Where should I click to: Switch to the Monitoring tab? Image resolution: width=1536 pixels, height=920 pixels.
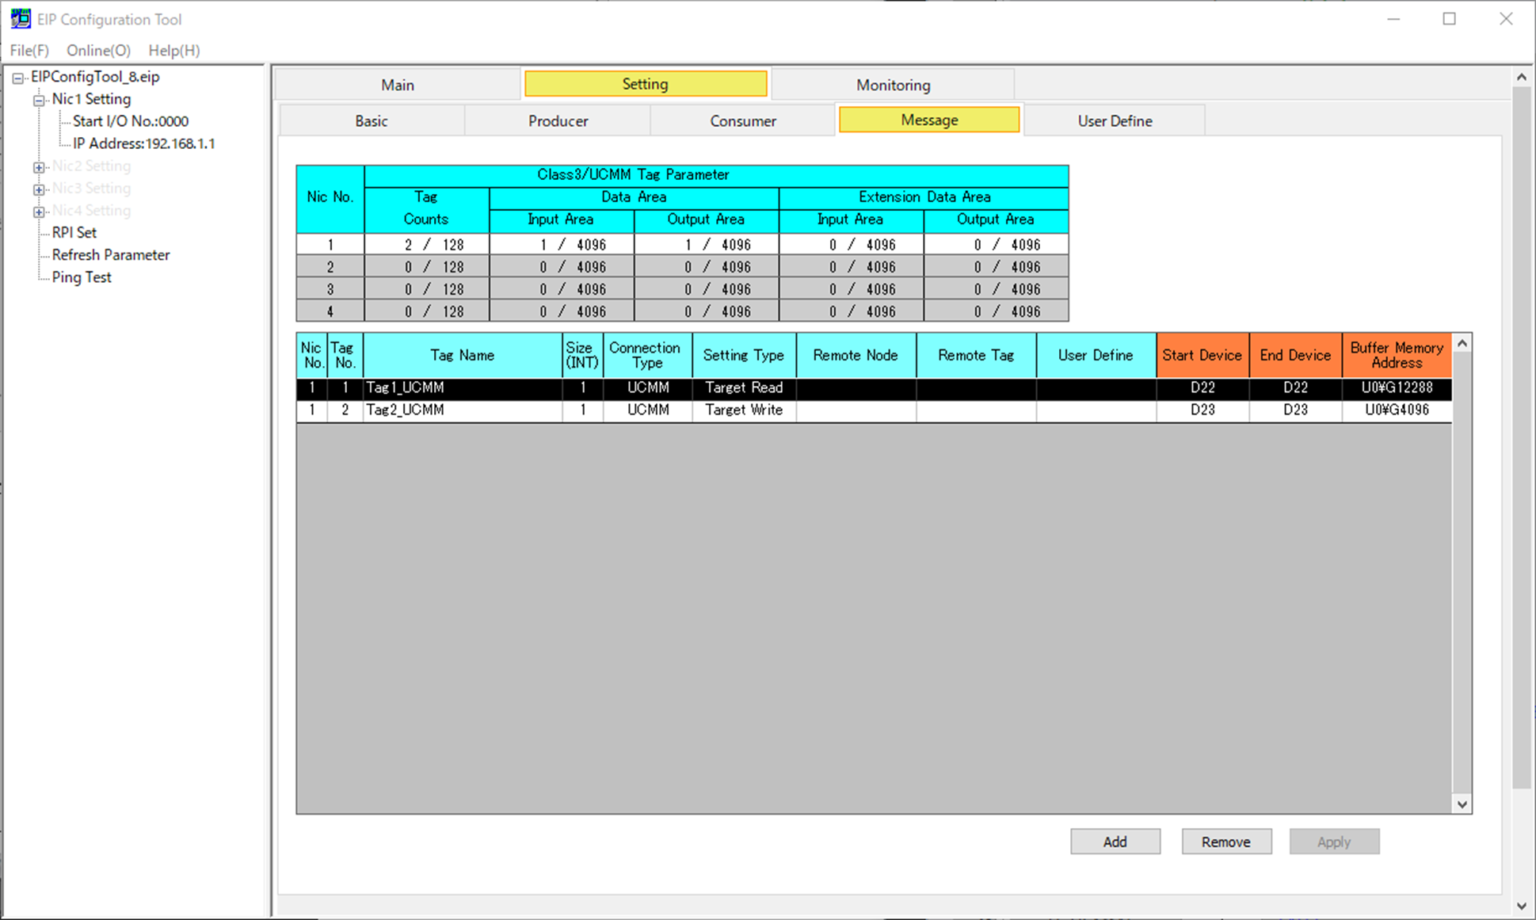click(893, 84)
